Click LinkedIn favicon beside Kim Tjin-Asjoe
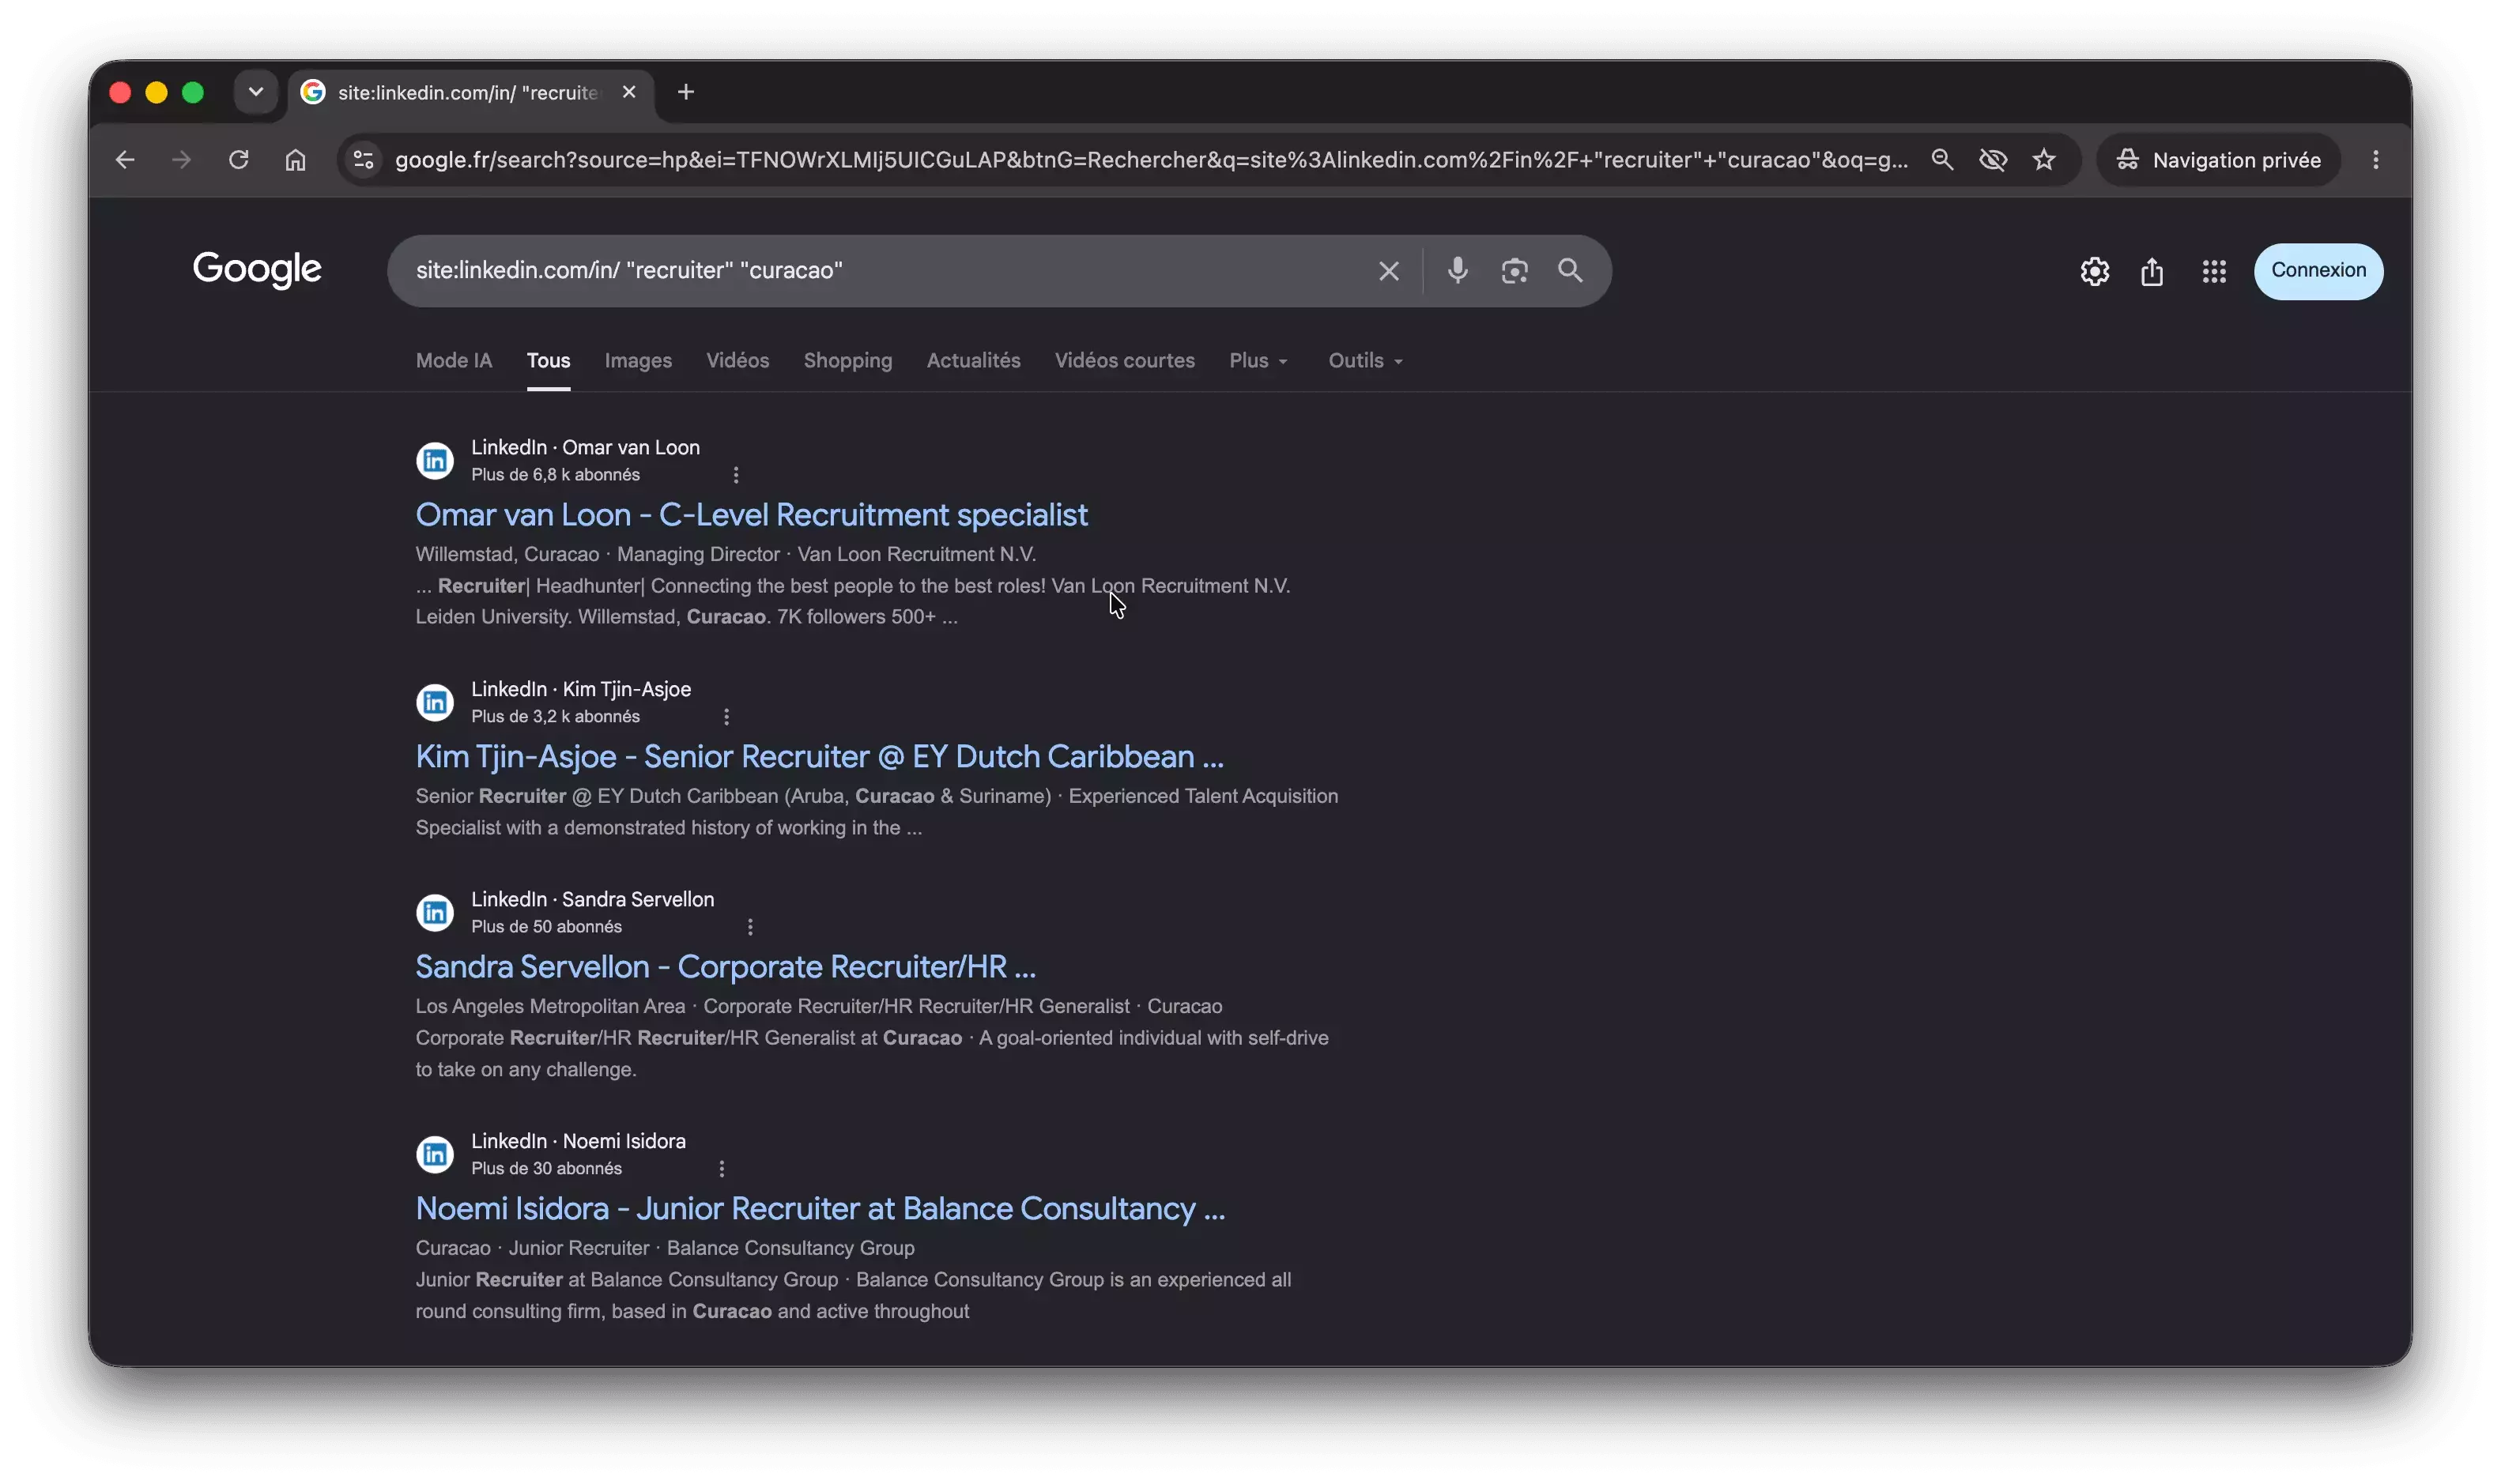Screen dimensions: 2501x1484 pyautogui.click(x=435, y=703)
